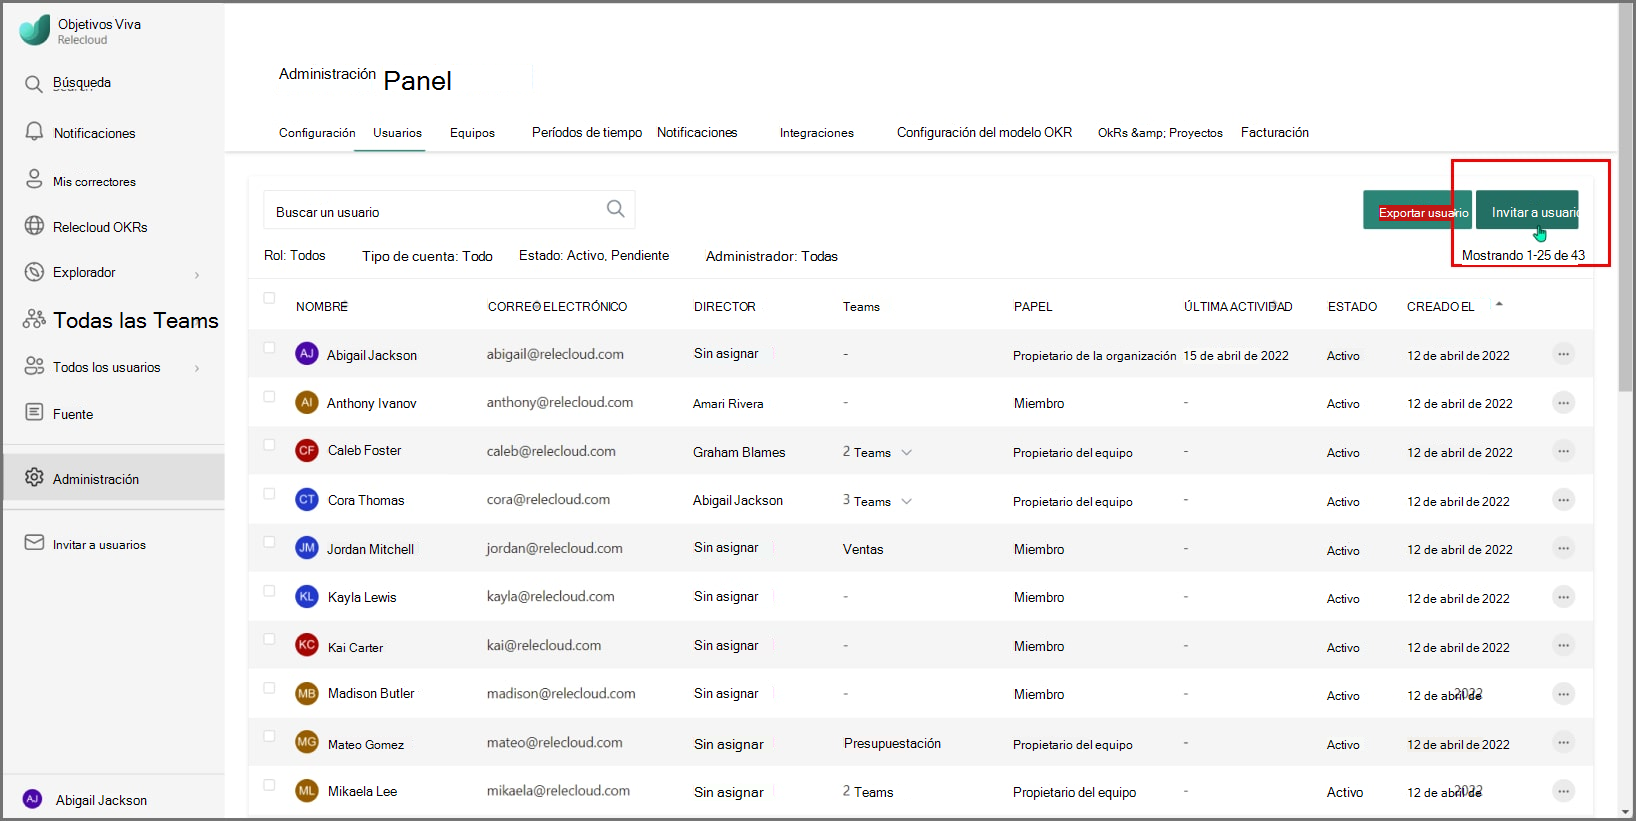Select the checkbox next to Caleb Foster
This screenshot has height=821, width=1636.
(269, 445)
